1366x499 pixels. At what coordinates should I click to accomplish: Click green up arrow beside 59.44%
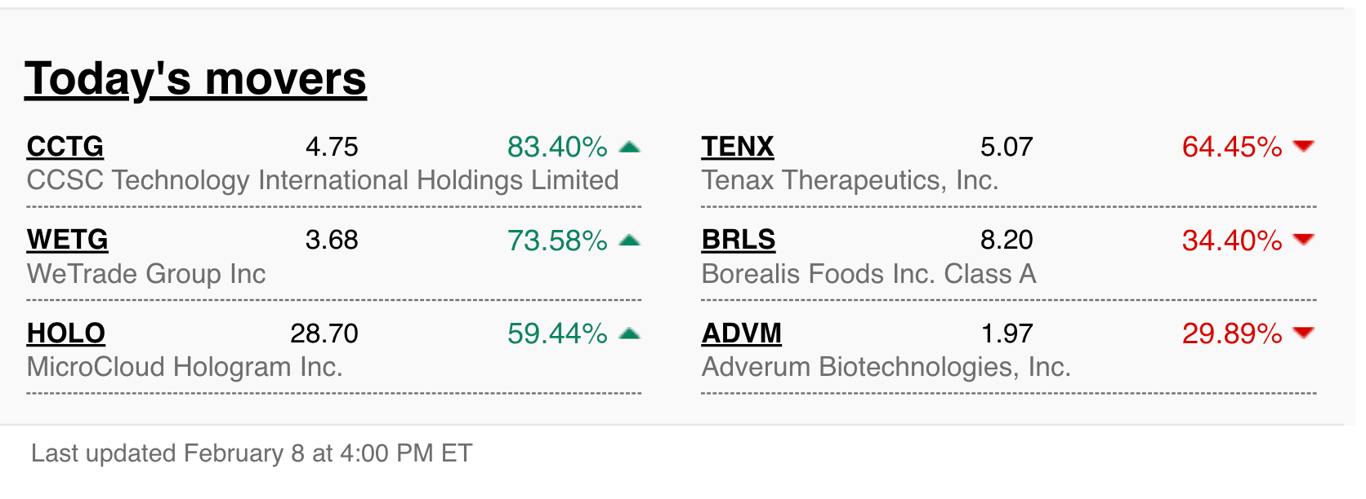[x=629, y=333]
